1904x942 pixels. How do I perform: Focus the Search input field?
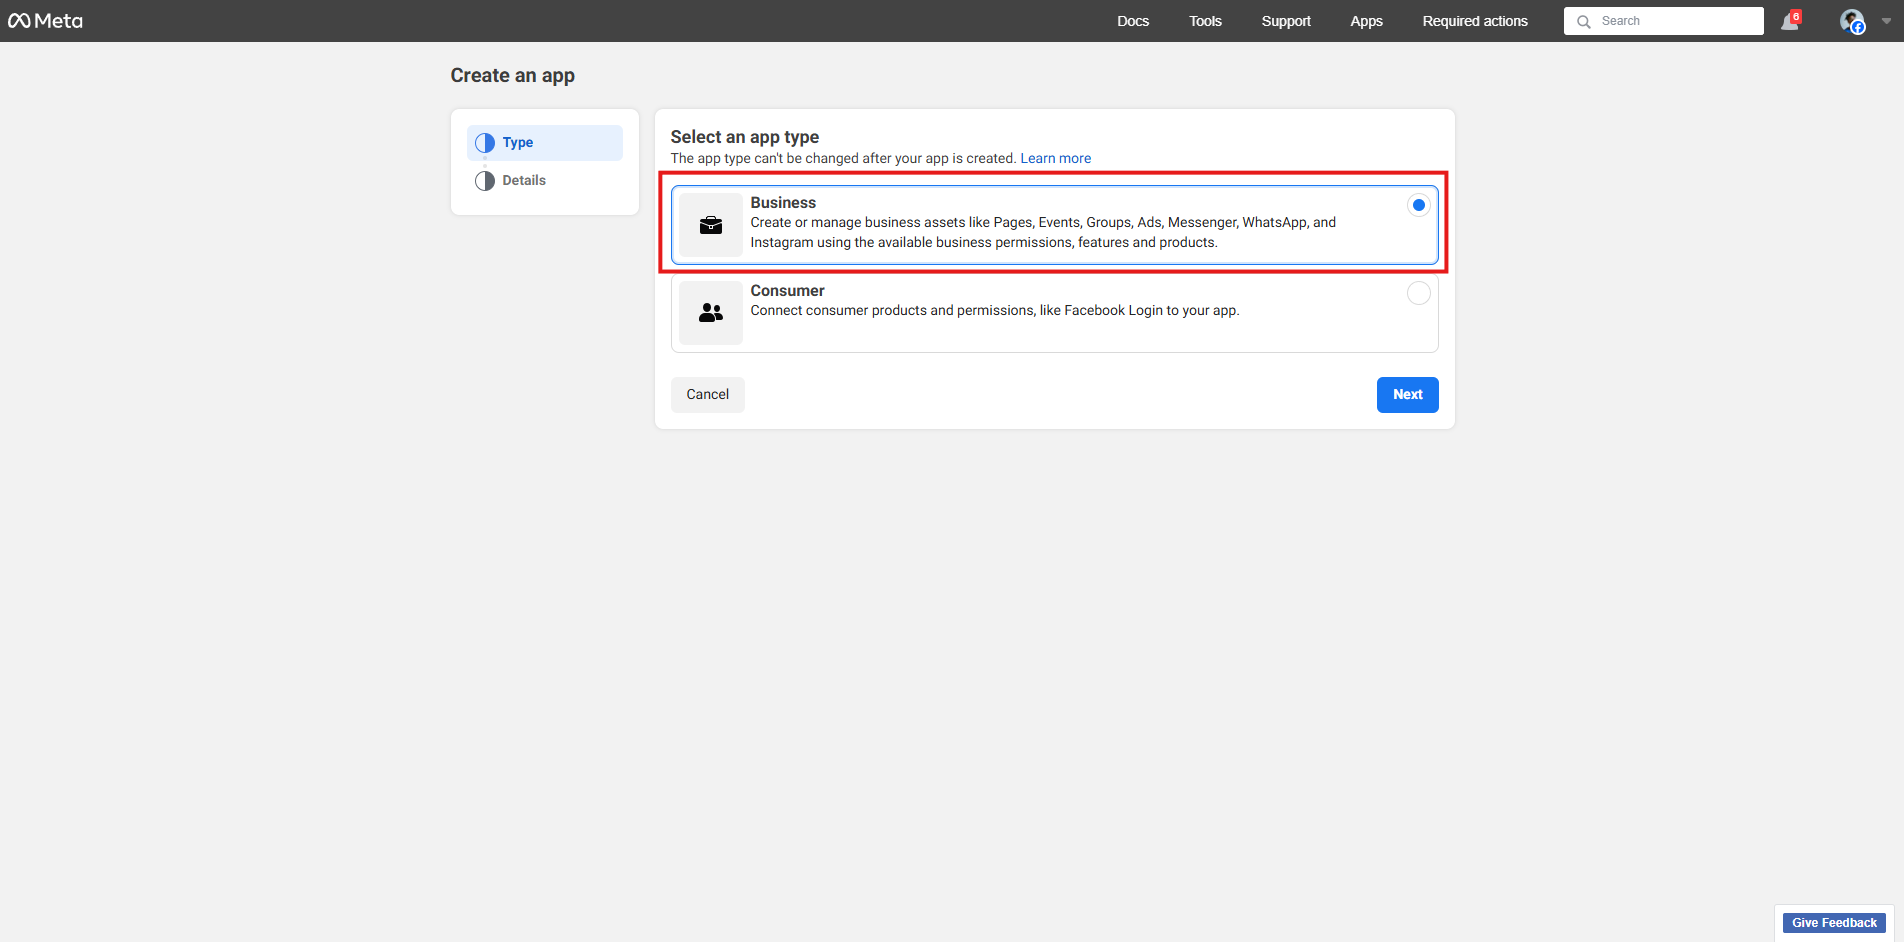1664,21
